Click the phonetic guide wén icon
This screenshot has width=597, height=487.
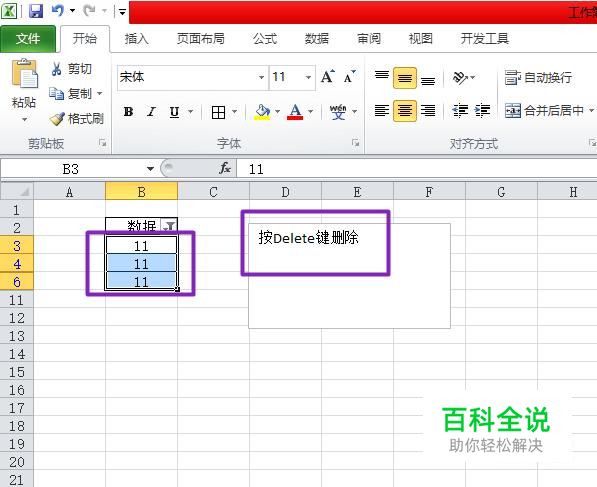[338, 112]
